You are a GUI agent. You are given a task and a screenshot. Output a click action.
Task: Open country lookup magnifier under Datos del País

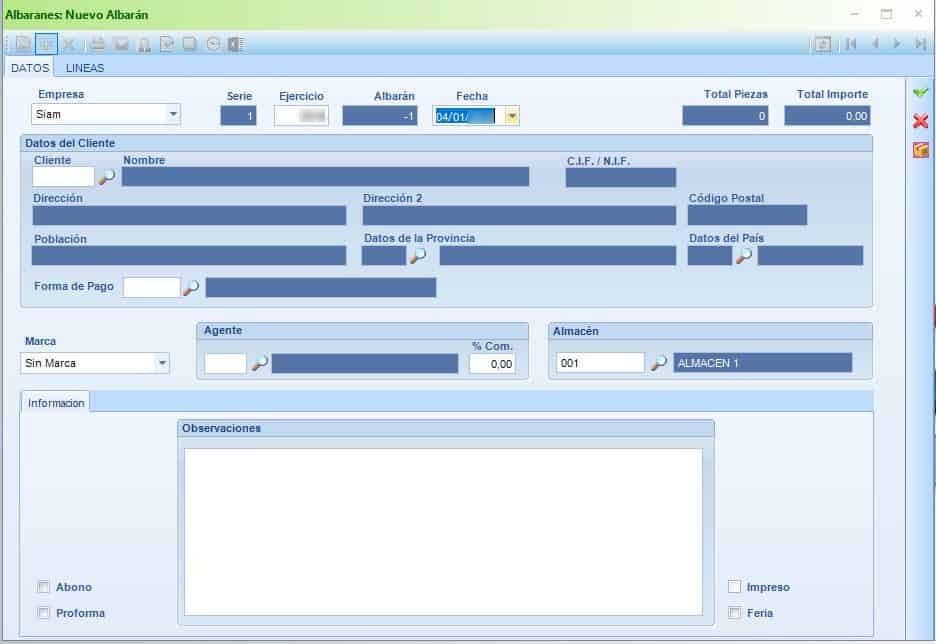point(744,256)
